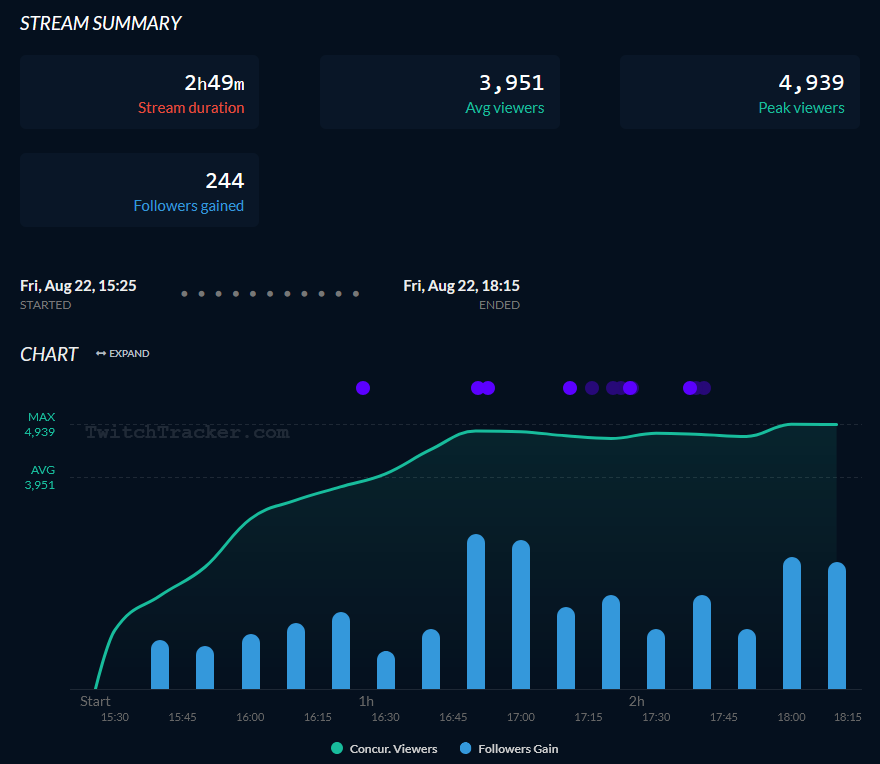The image size is (880, 764).
Task: Click the Start axis label
Action: point(95,701)
